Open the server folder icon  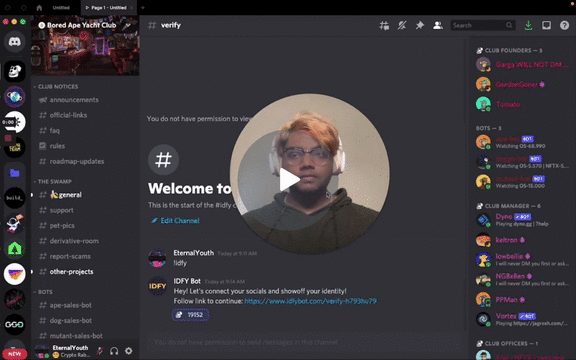point(15,173)
